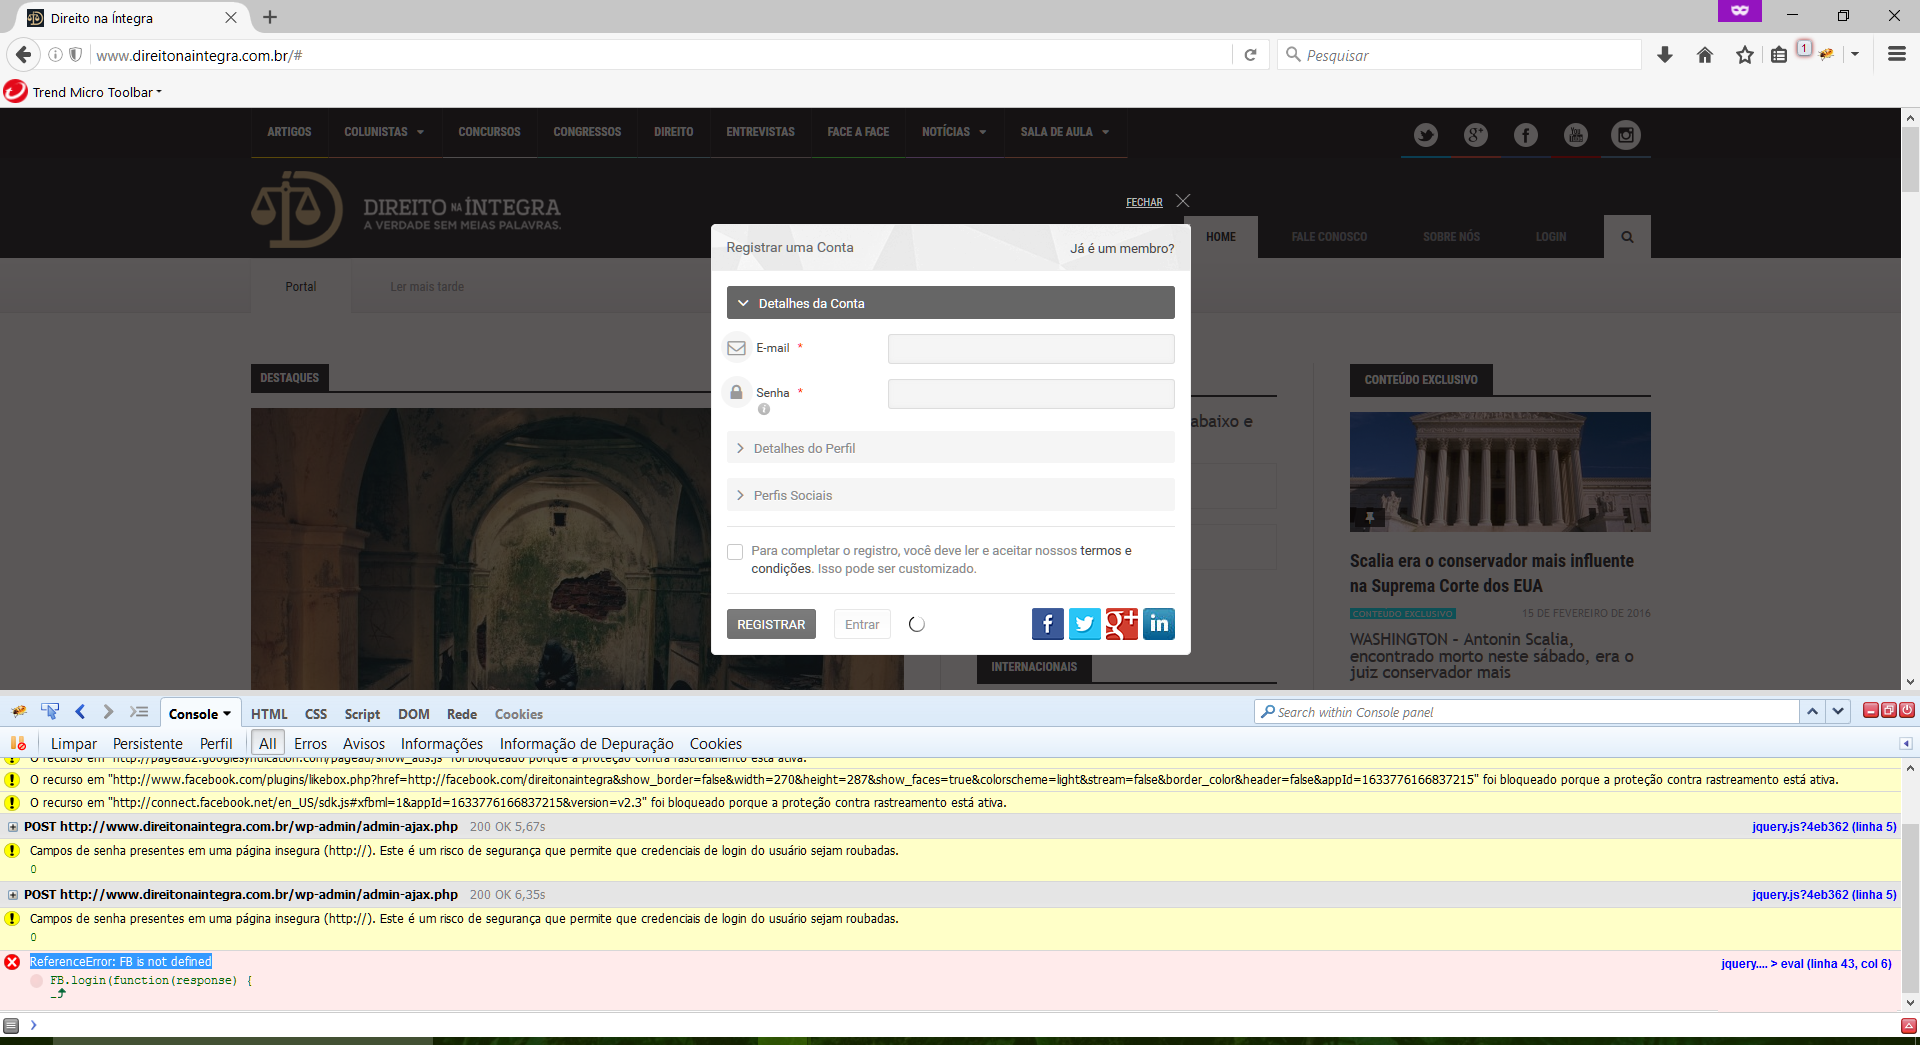Filter console by Avisos
This screenshot has height=1045, width=1920.
click(364, 744)
